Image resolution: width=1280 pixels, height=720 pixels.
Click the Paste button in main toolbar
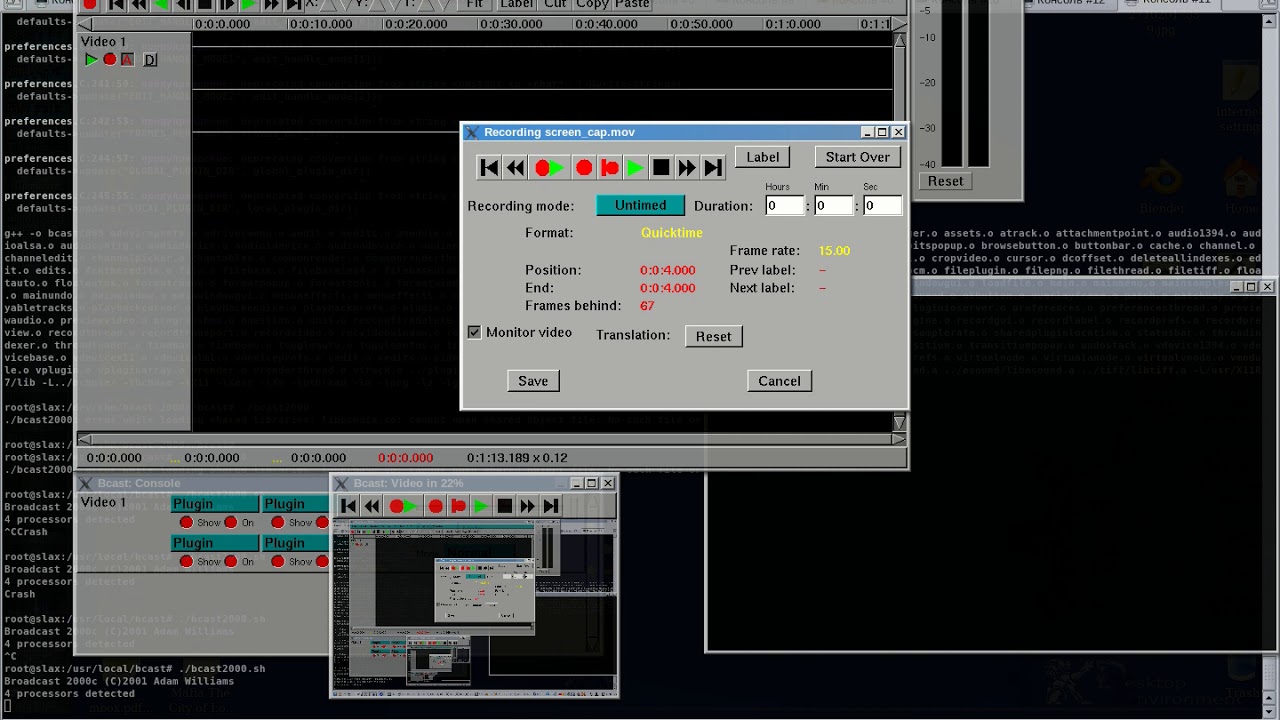click(632, 4)
